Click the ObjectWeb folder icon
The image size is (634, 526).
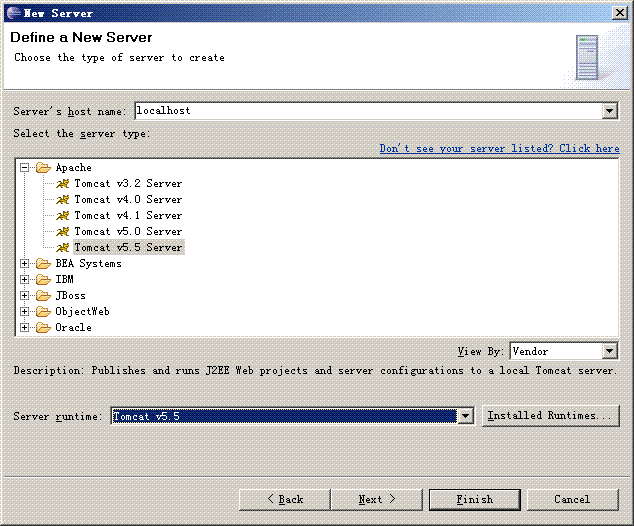coord(43,312)
